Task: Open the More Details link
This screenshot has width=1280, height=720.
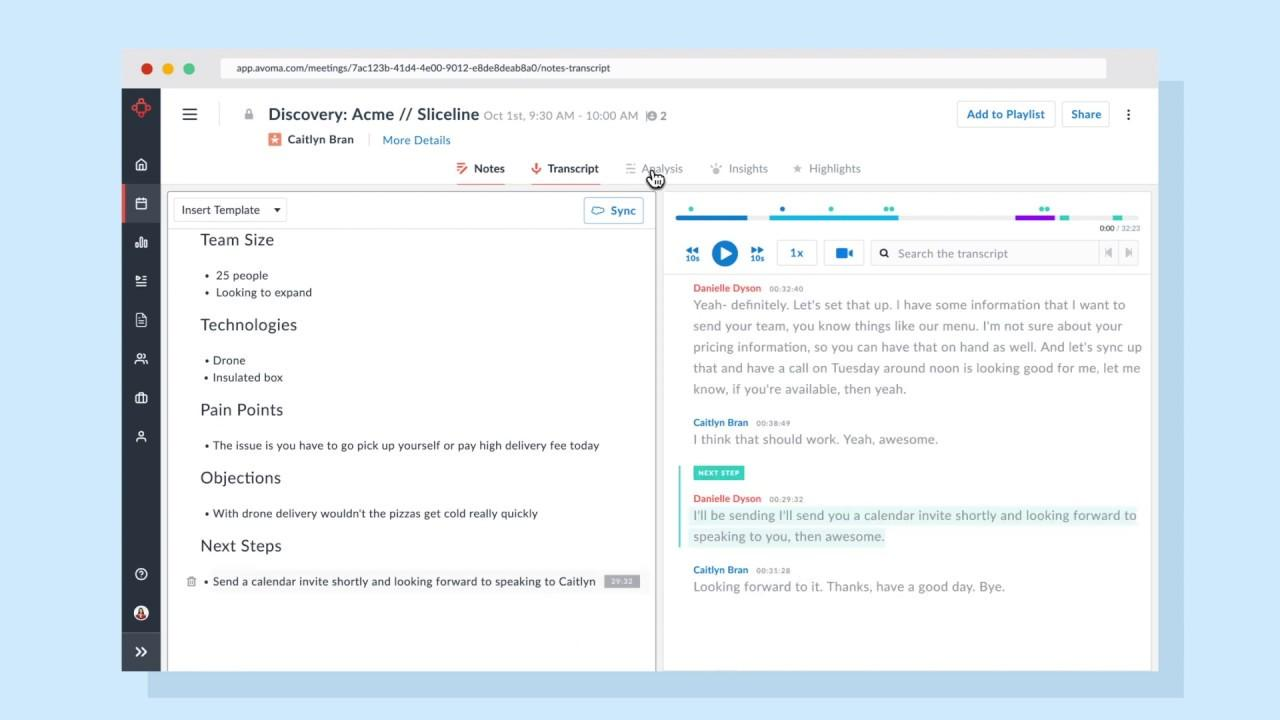Action: point(416,140)
